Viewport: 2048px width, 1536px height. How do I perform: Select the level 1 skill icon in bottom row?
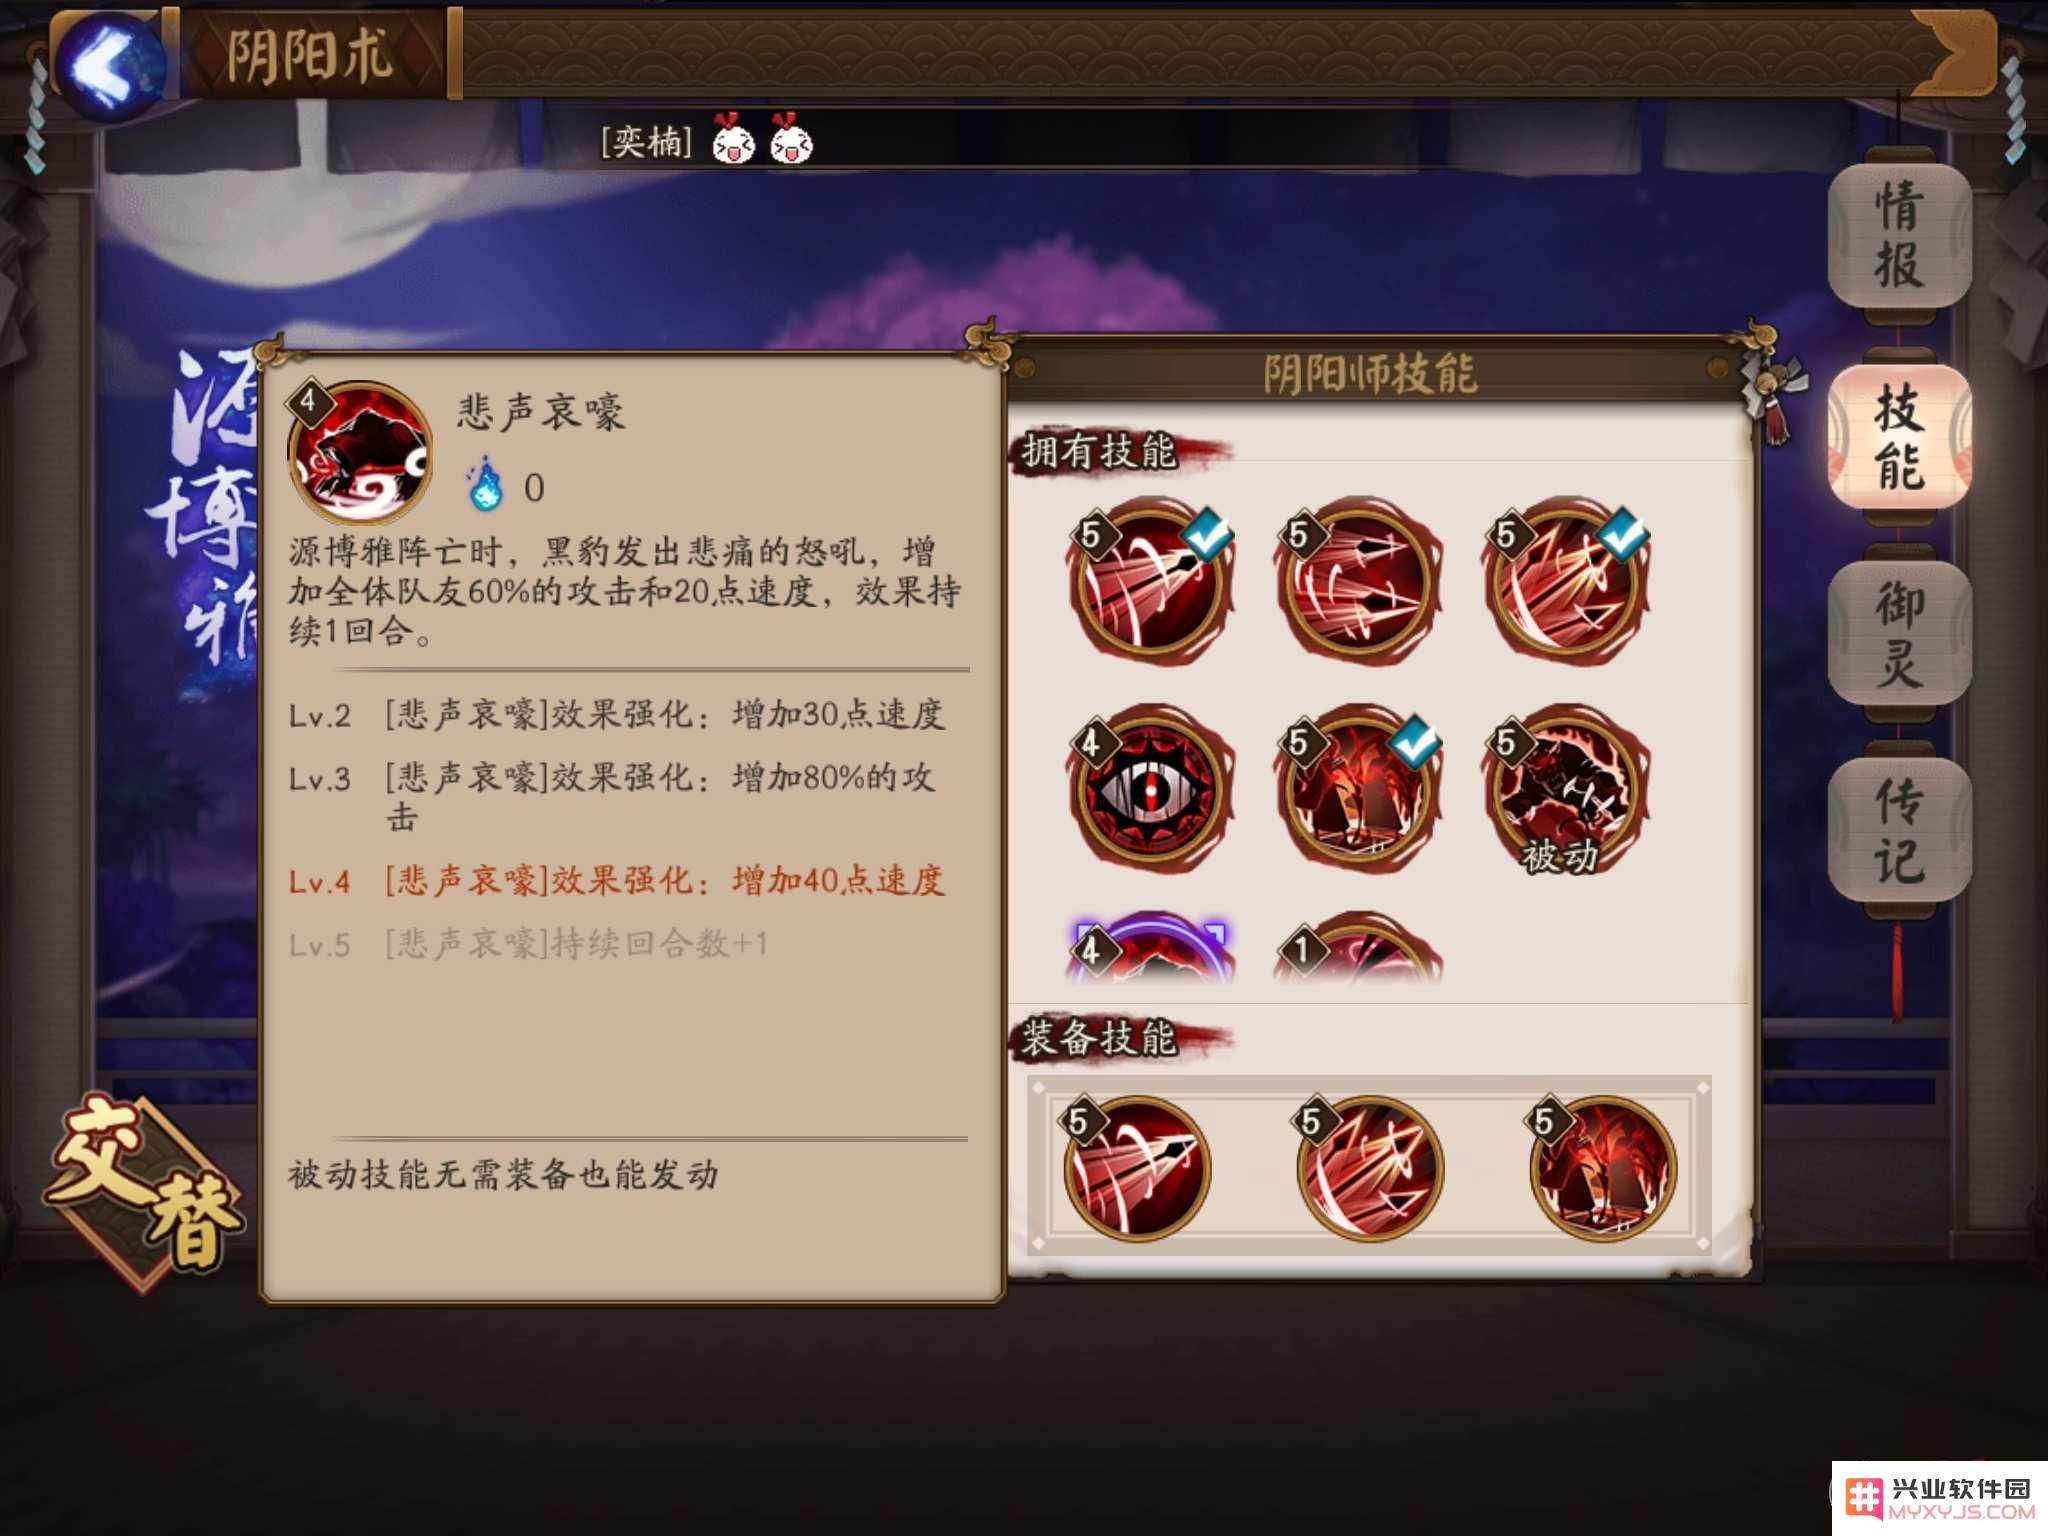click(x=1358, y=948)
